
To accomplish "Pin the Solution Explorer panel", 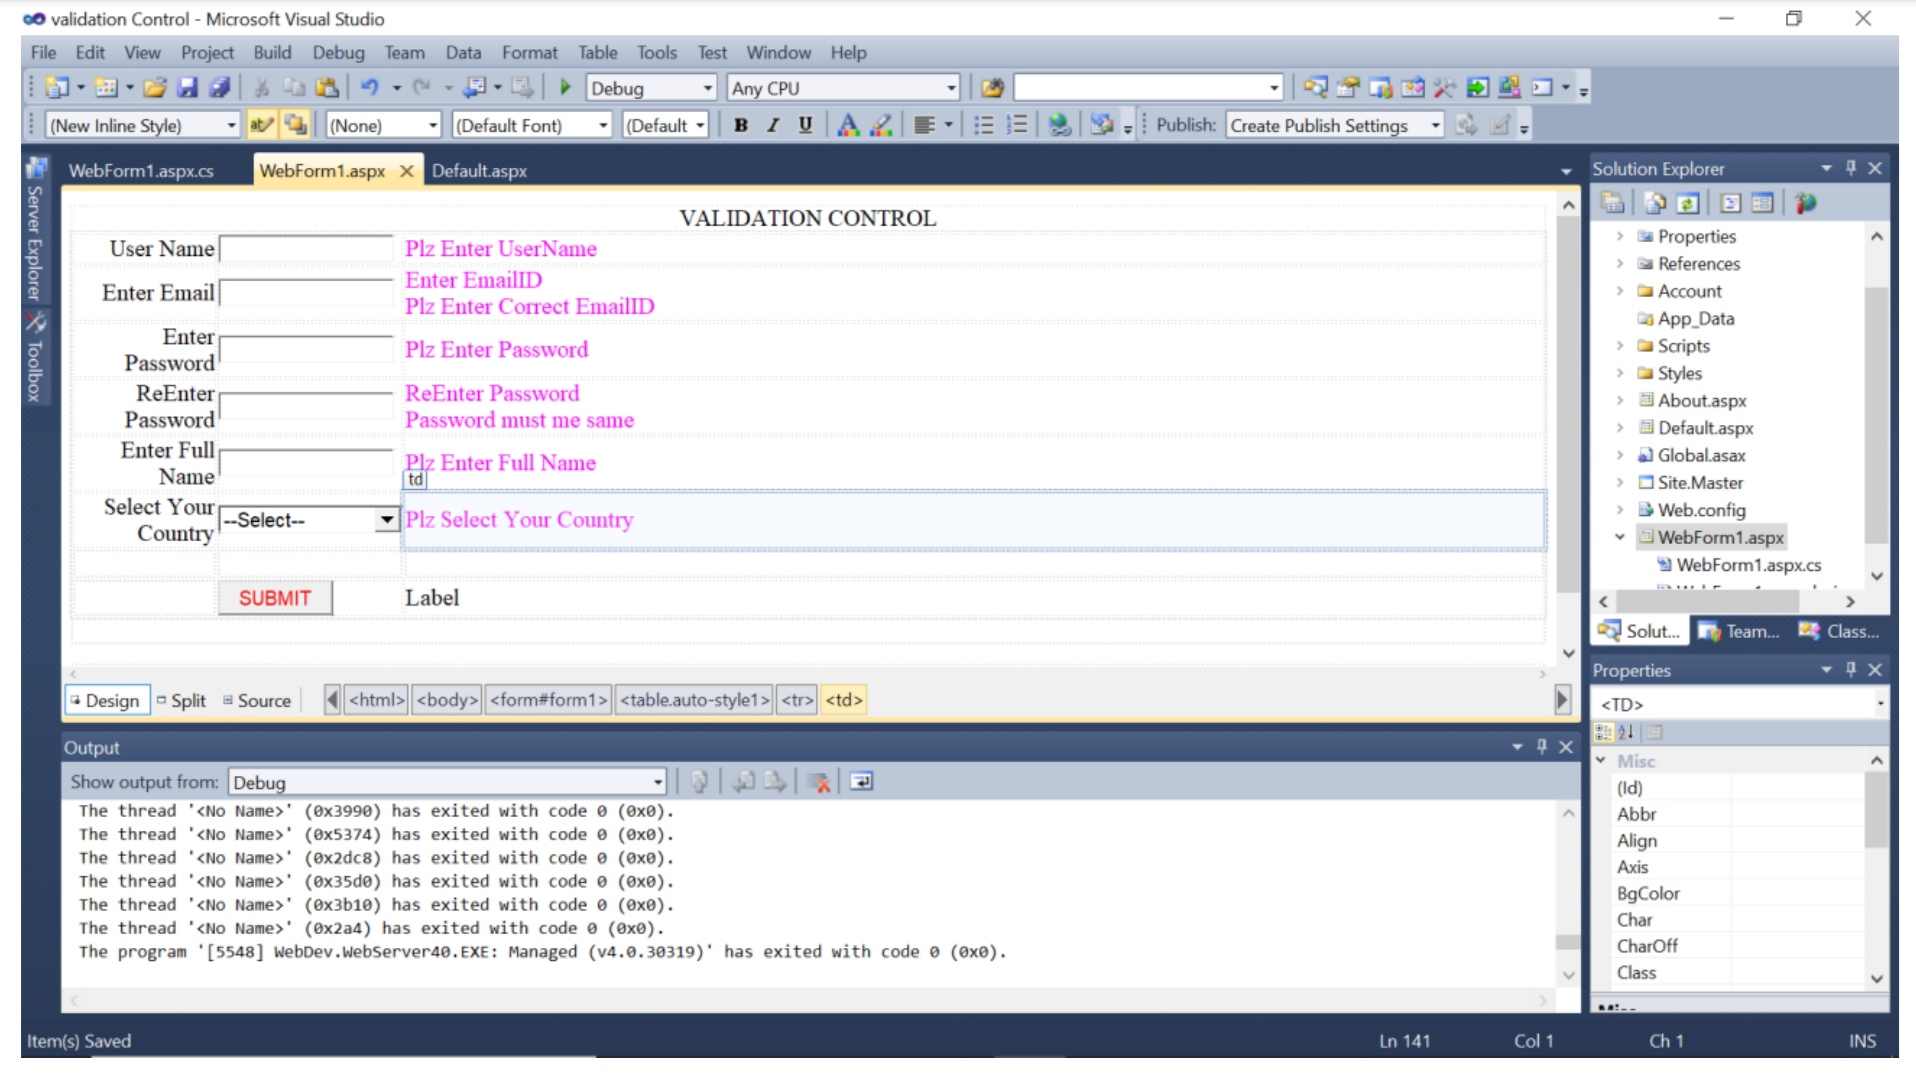I will tap(1851, 168).
